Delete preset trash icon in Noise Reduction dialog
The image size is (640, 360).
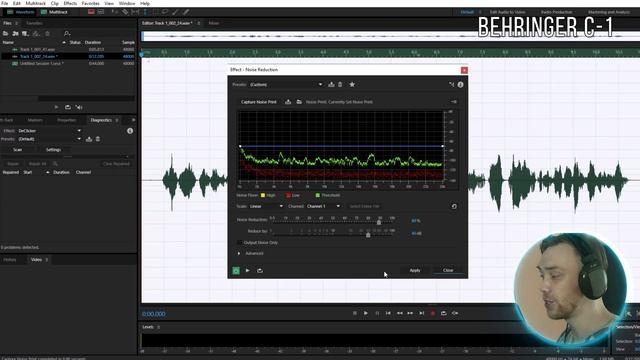340,84
